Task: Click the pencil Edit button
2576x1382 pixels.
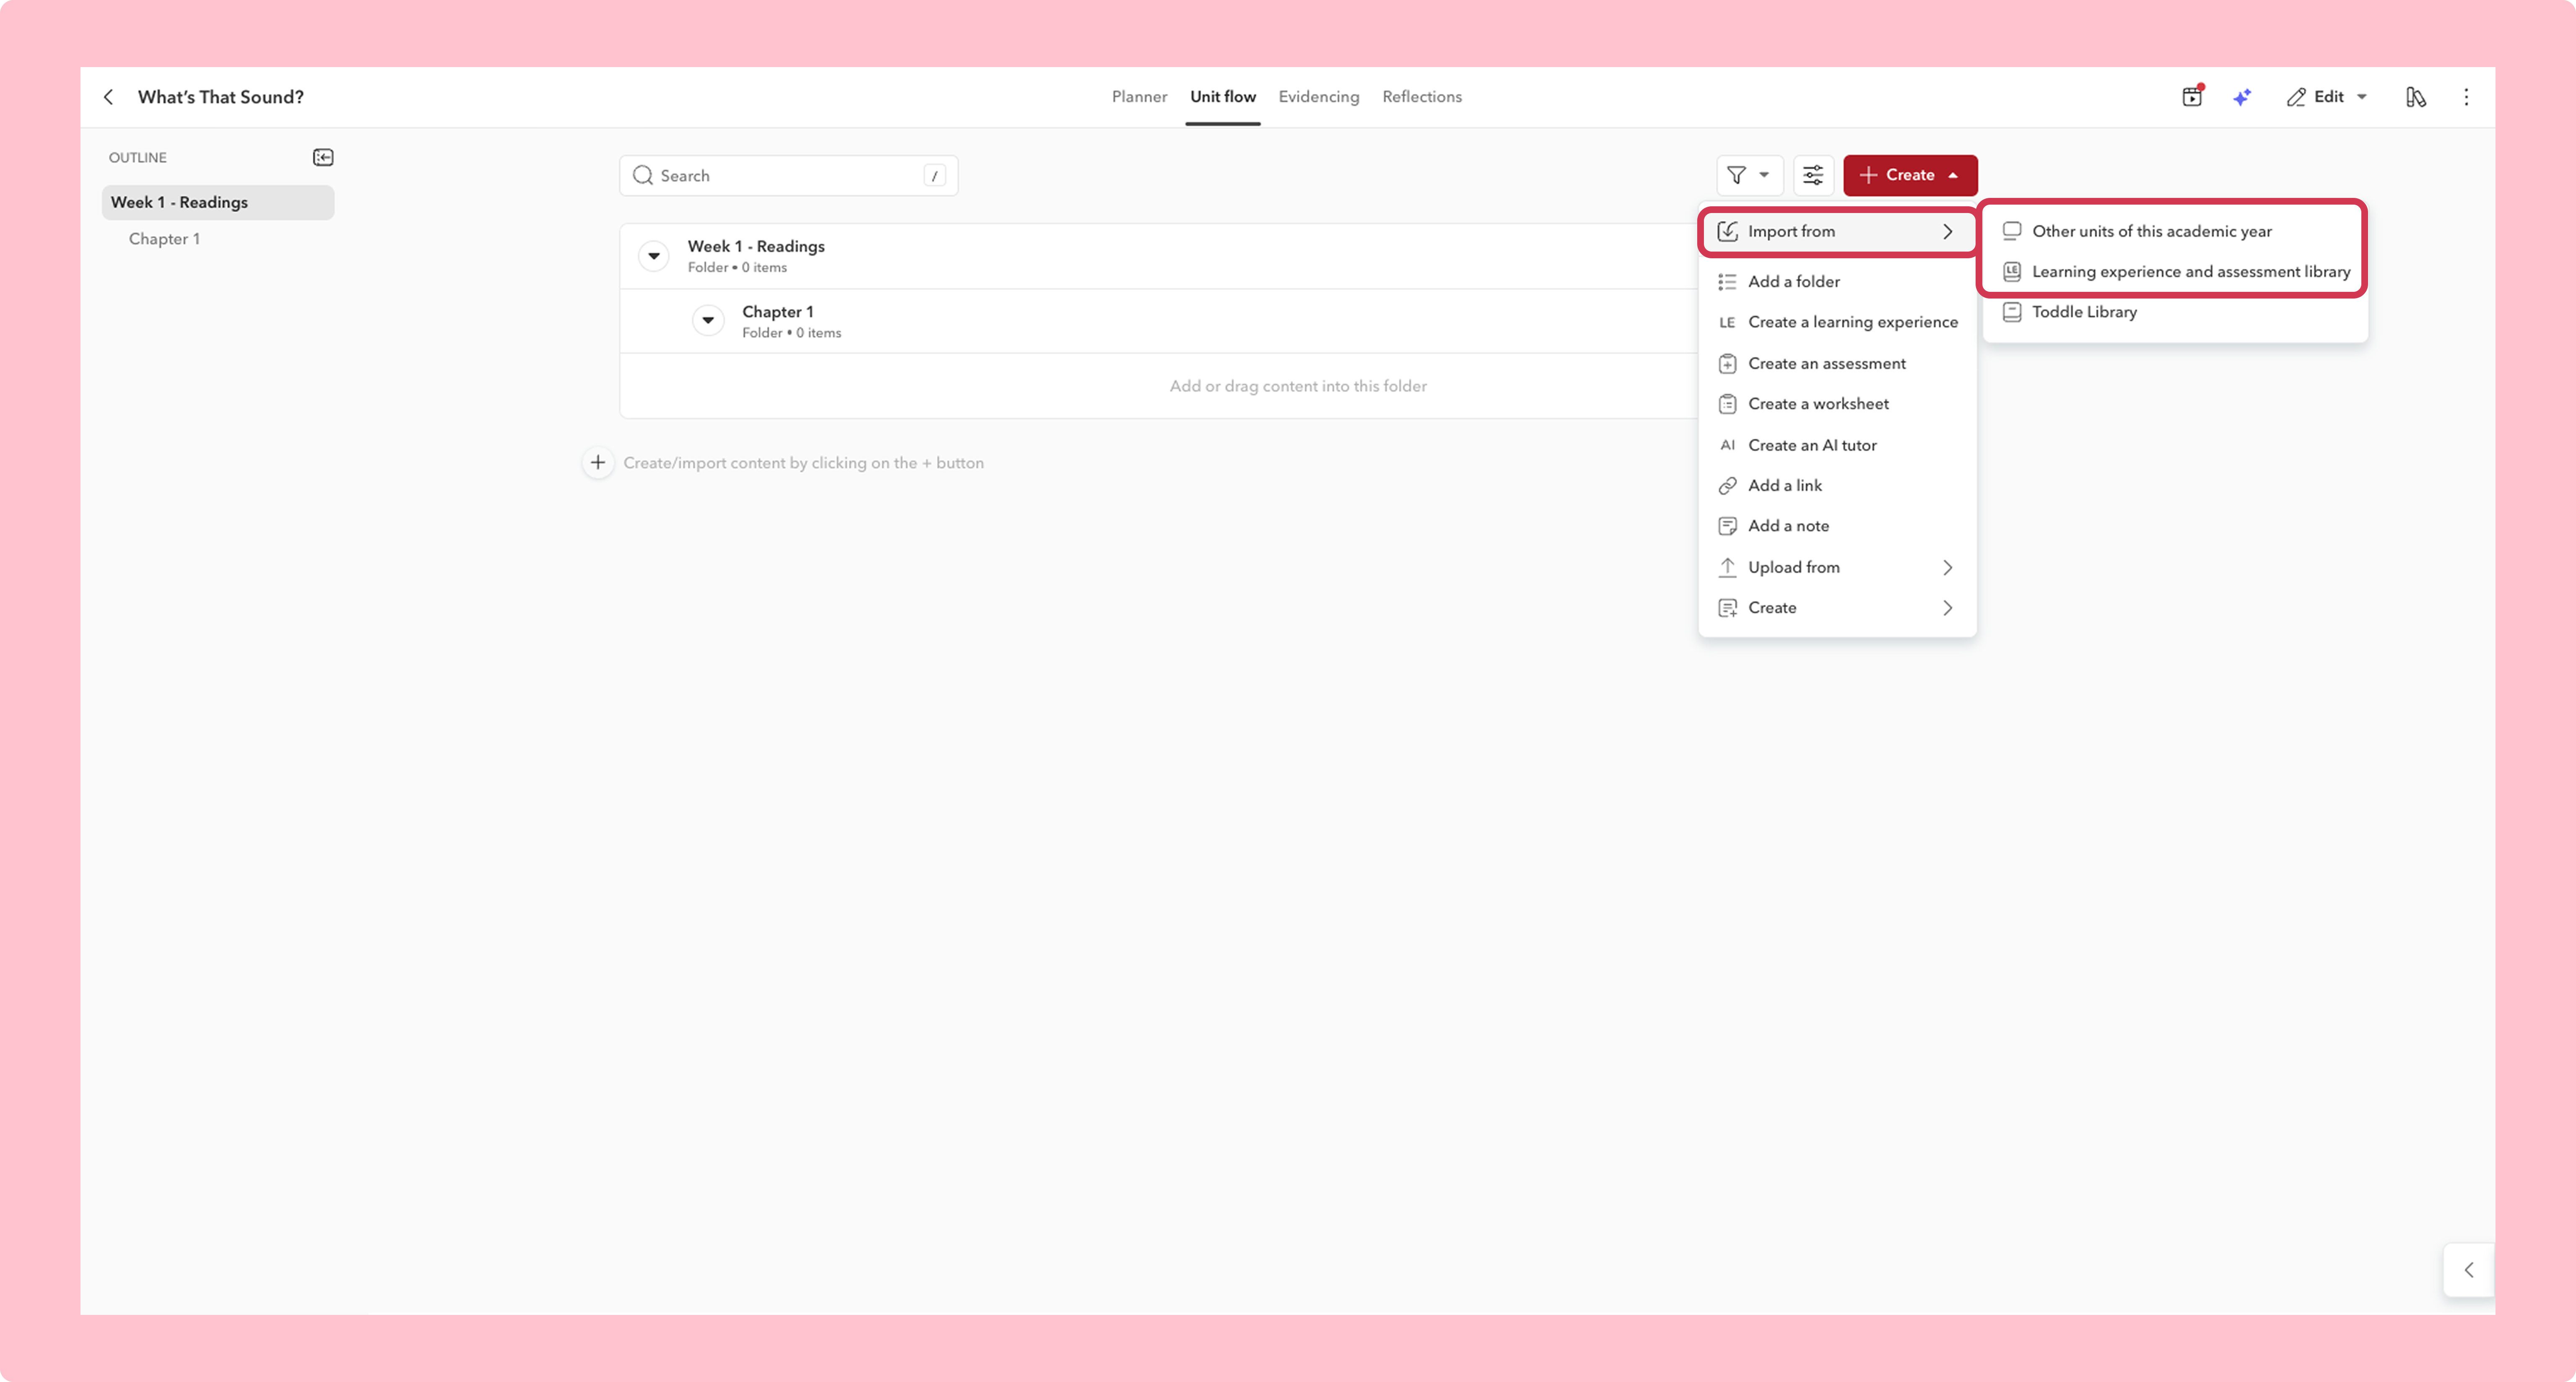Action: tap(2316, 97)
